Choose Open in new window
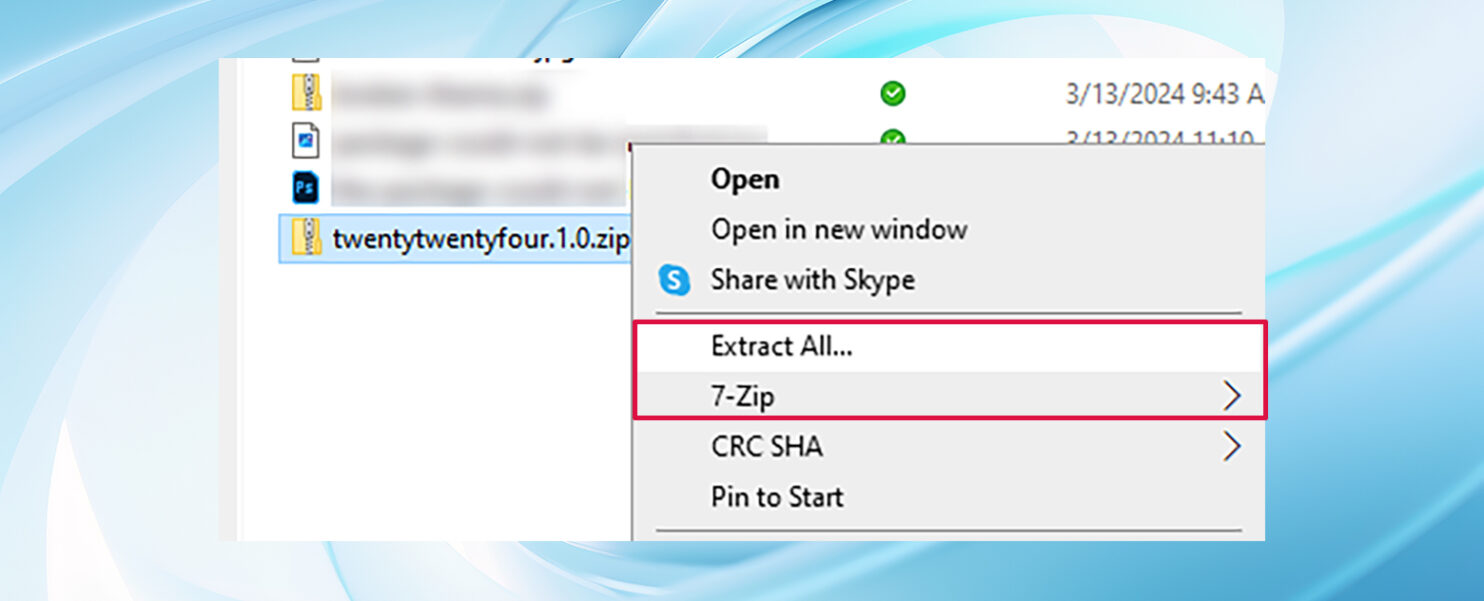Screen dimensions: 1484x601 [839, 229]
